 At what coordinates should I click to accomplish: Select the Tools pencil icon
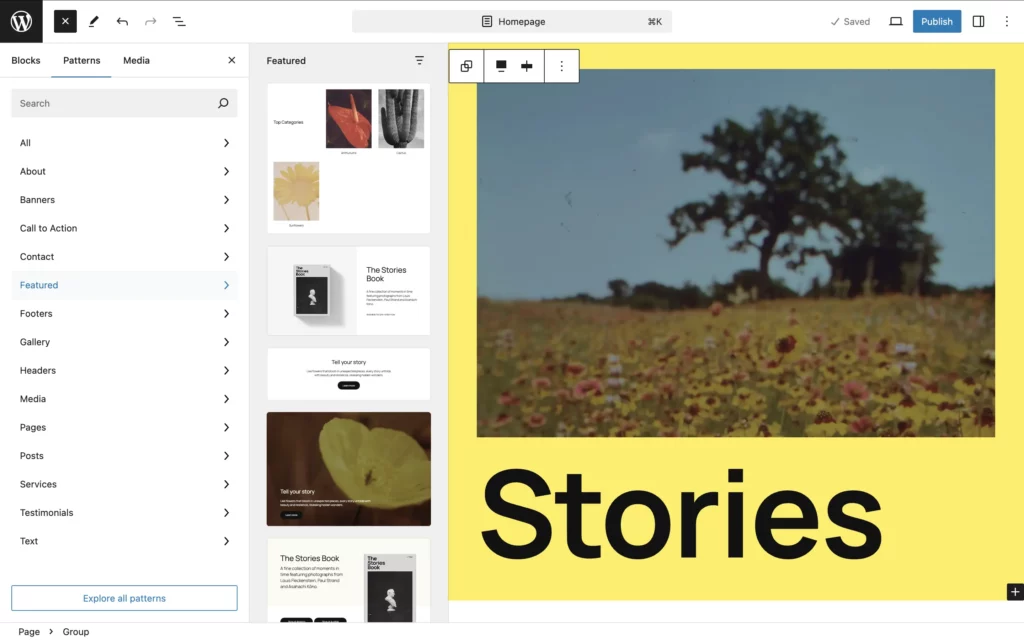pyautogui.click(x=93, y=22)
